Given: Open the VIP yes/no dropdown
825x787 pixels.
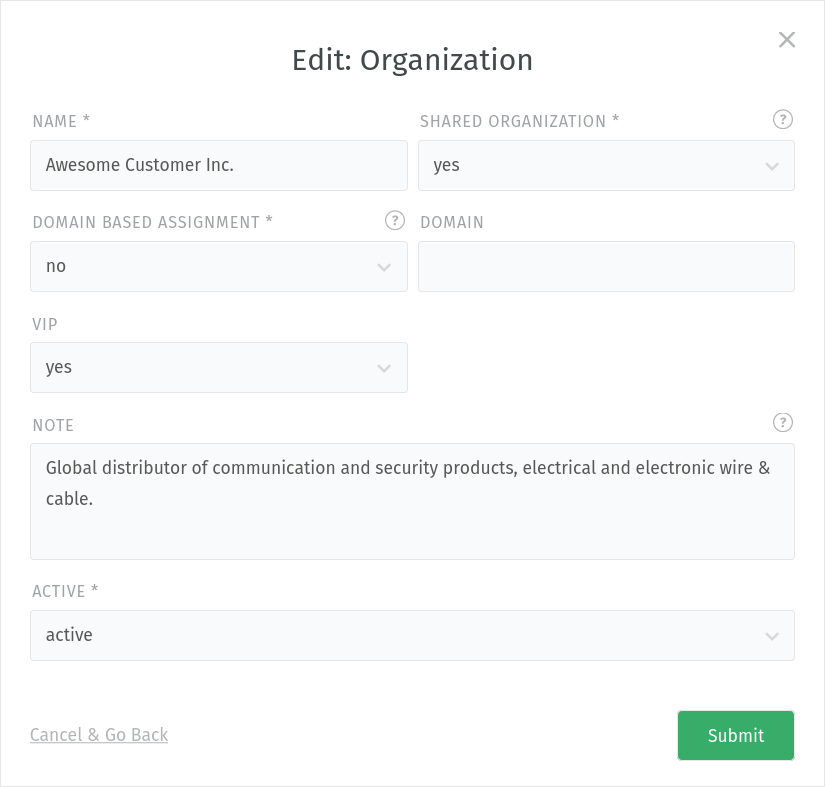Looking at the screenshot, I should tap(218, 368).
